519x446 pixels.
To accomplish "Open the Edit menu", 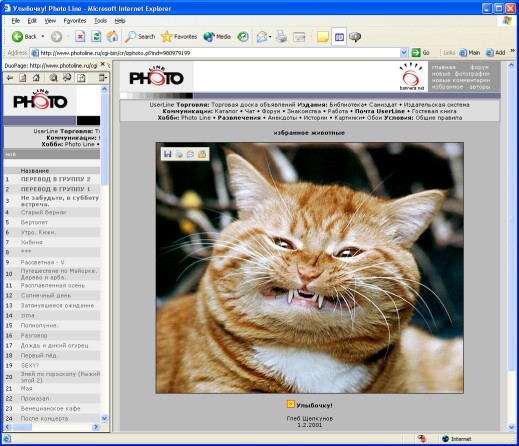I will [x=32, y=21].
